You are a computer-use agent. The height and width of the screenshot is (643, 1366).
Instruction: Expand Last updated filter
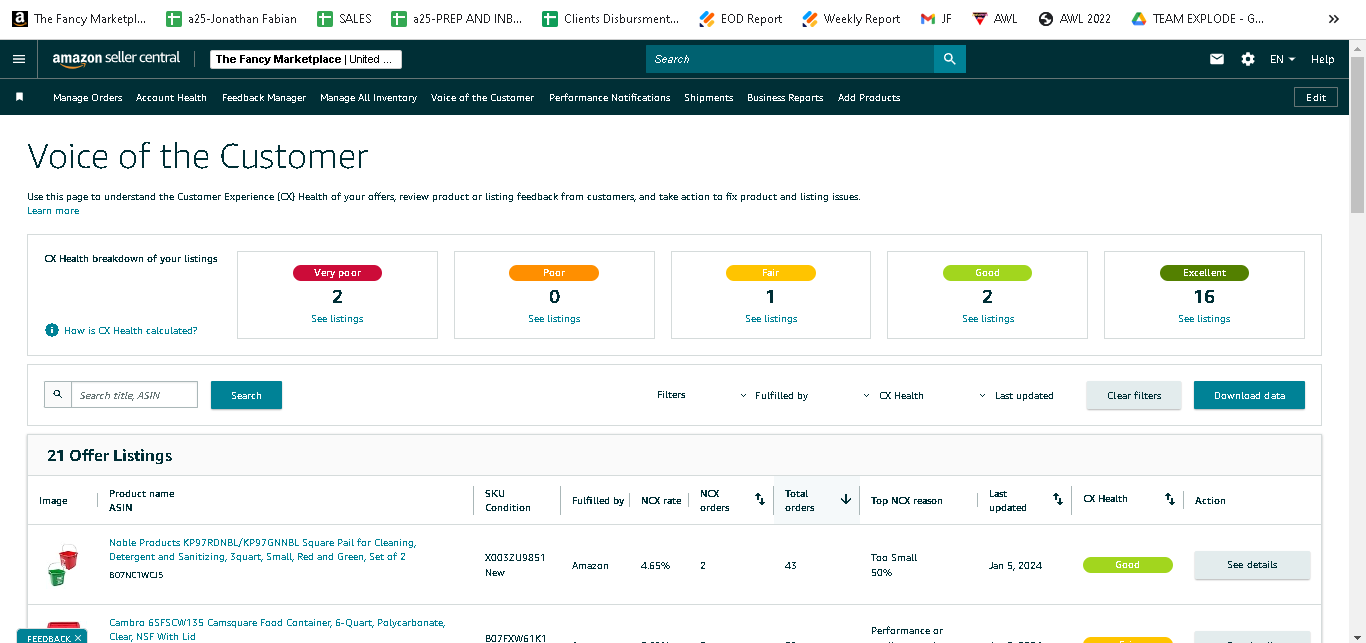[1016, 395]
